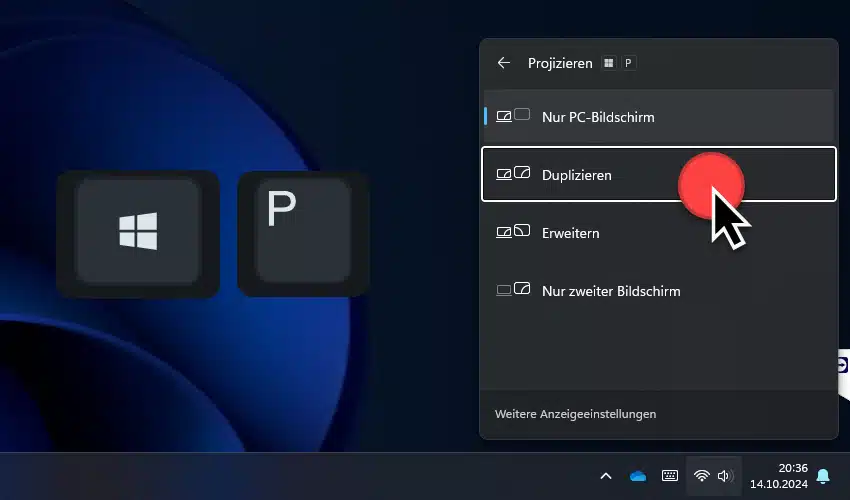Open Weitere Anzeigeeinstellungen link
Viewport: 850px width, 500px height.
tap(575, 414)
